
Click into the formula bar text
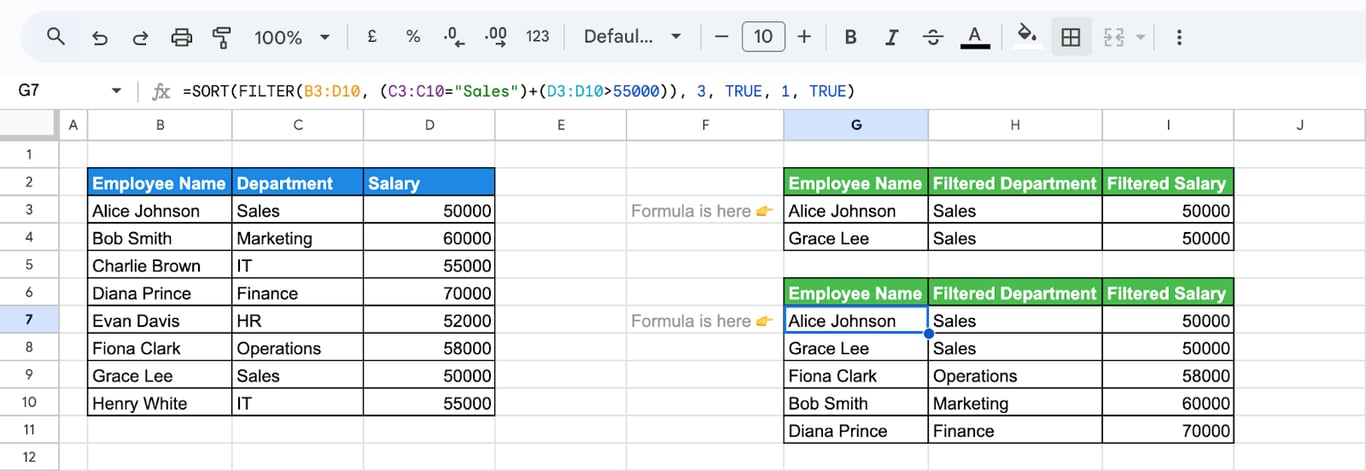click(x=518, y=91)
